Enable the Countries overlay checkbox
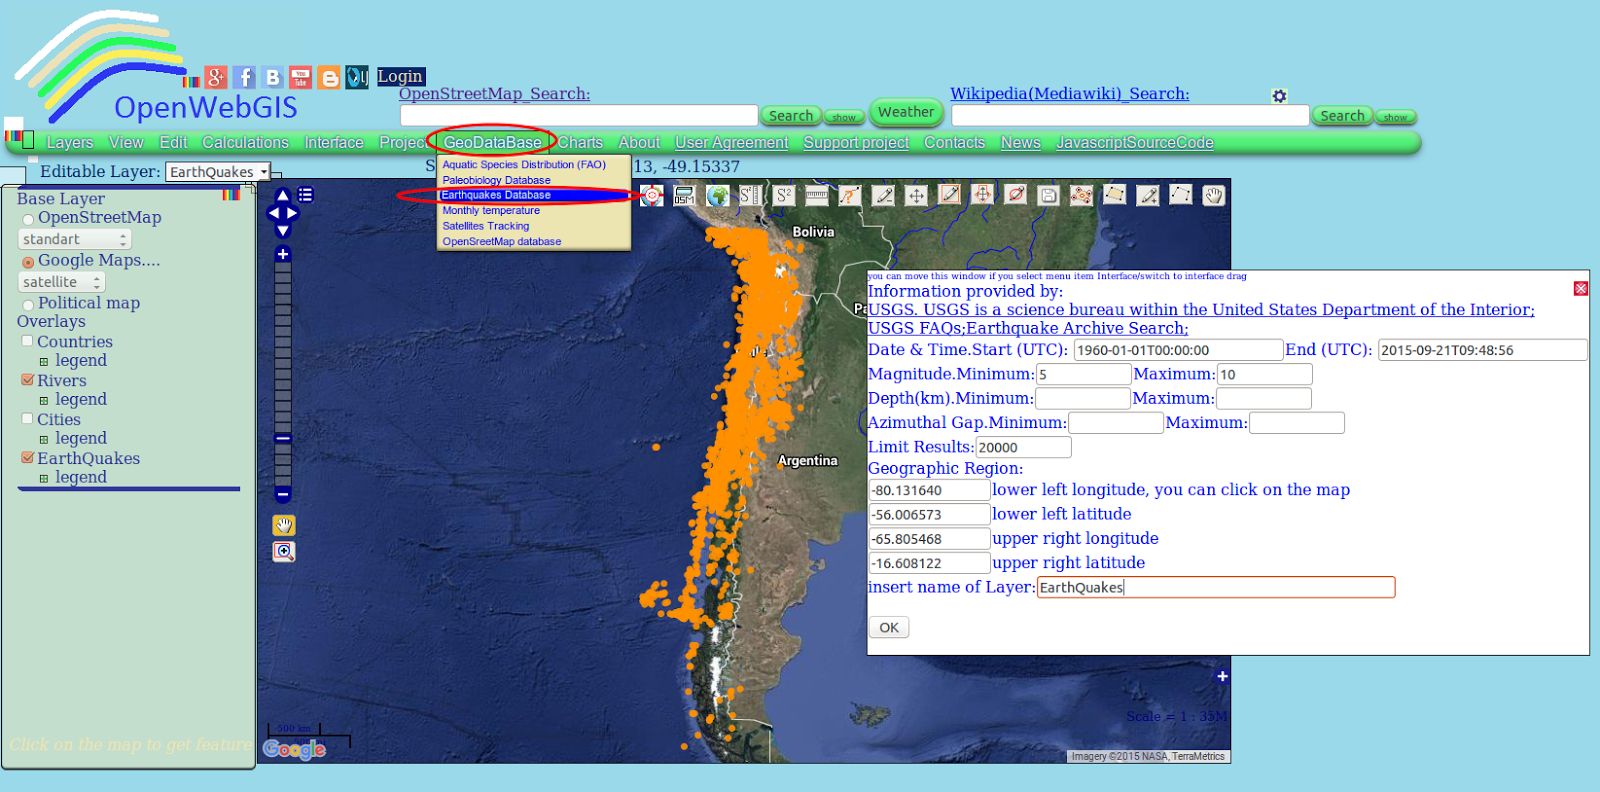Screen dimensions: 1600x792 pos(28,341)
